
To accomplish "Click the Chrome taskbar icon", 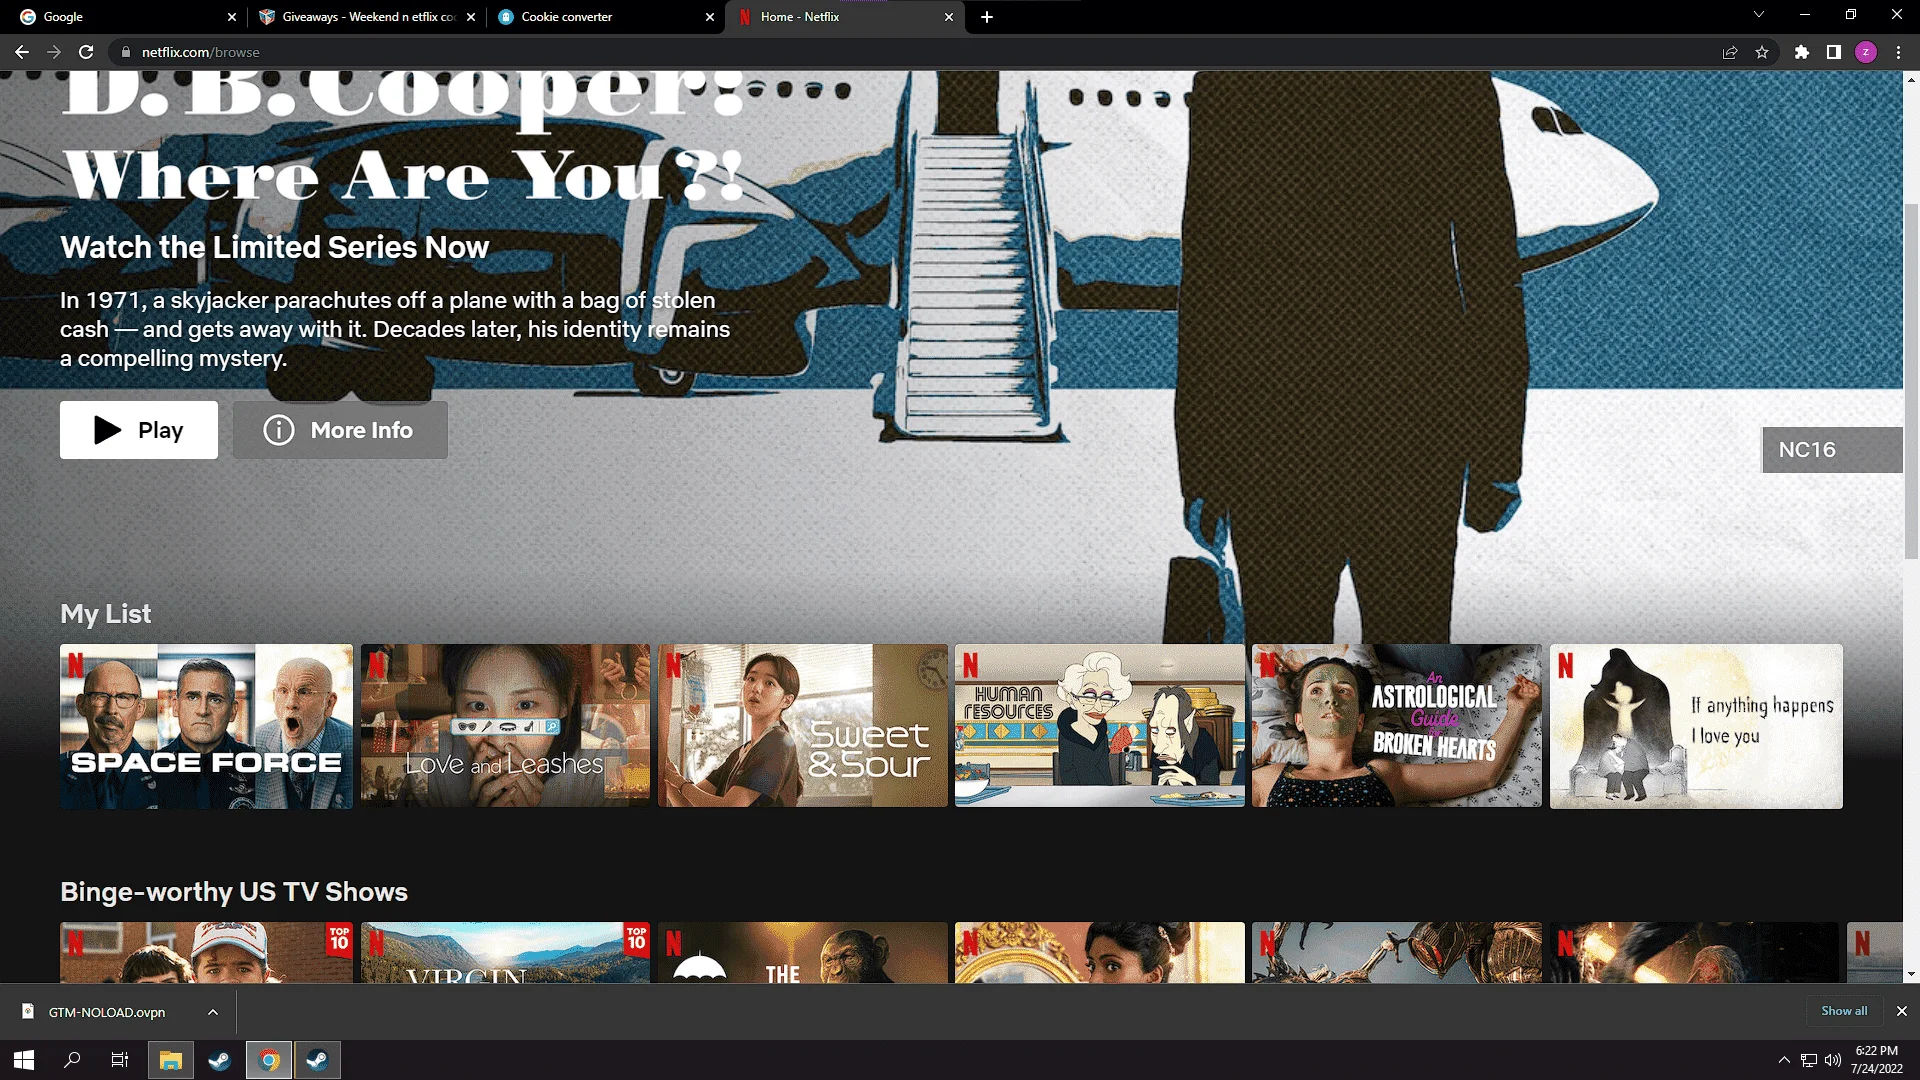I will [269, 1060].
